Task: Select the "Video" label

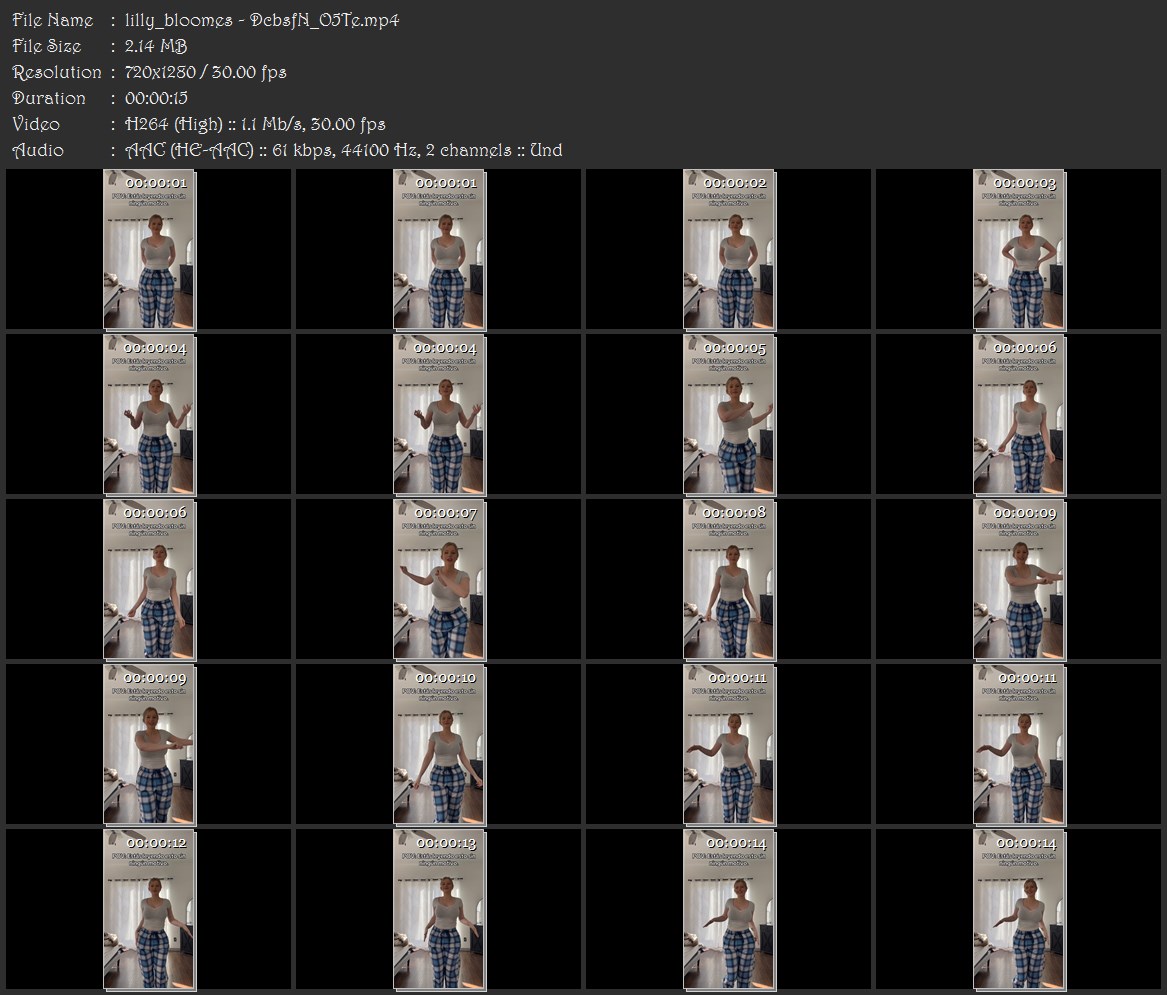Action: (x=36, y=124)
